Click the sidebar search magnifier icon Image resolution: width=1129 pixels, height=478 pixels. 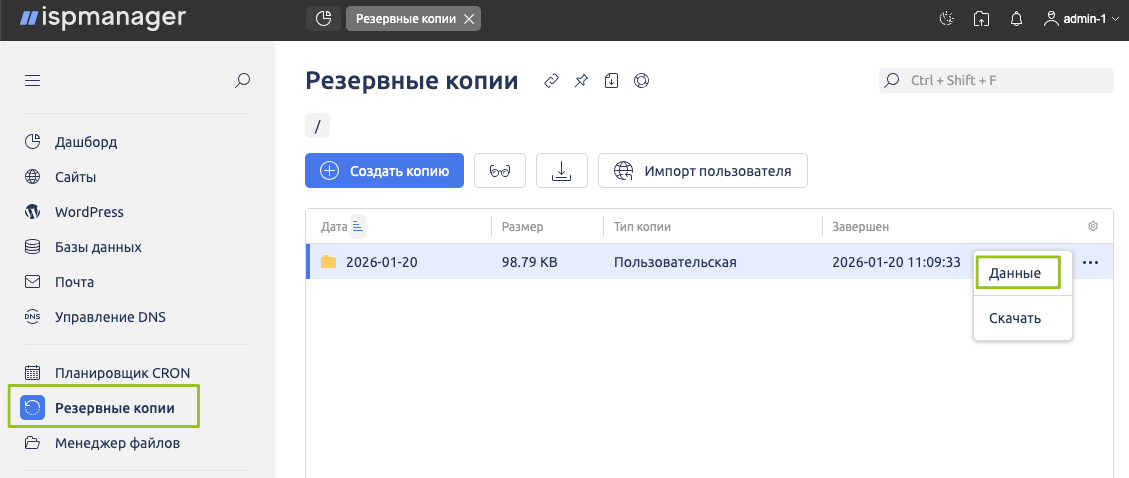242,81
